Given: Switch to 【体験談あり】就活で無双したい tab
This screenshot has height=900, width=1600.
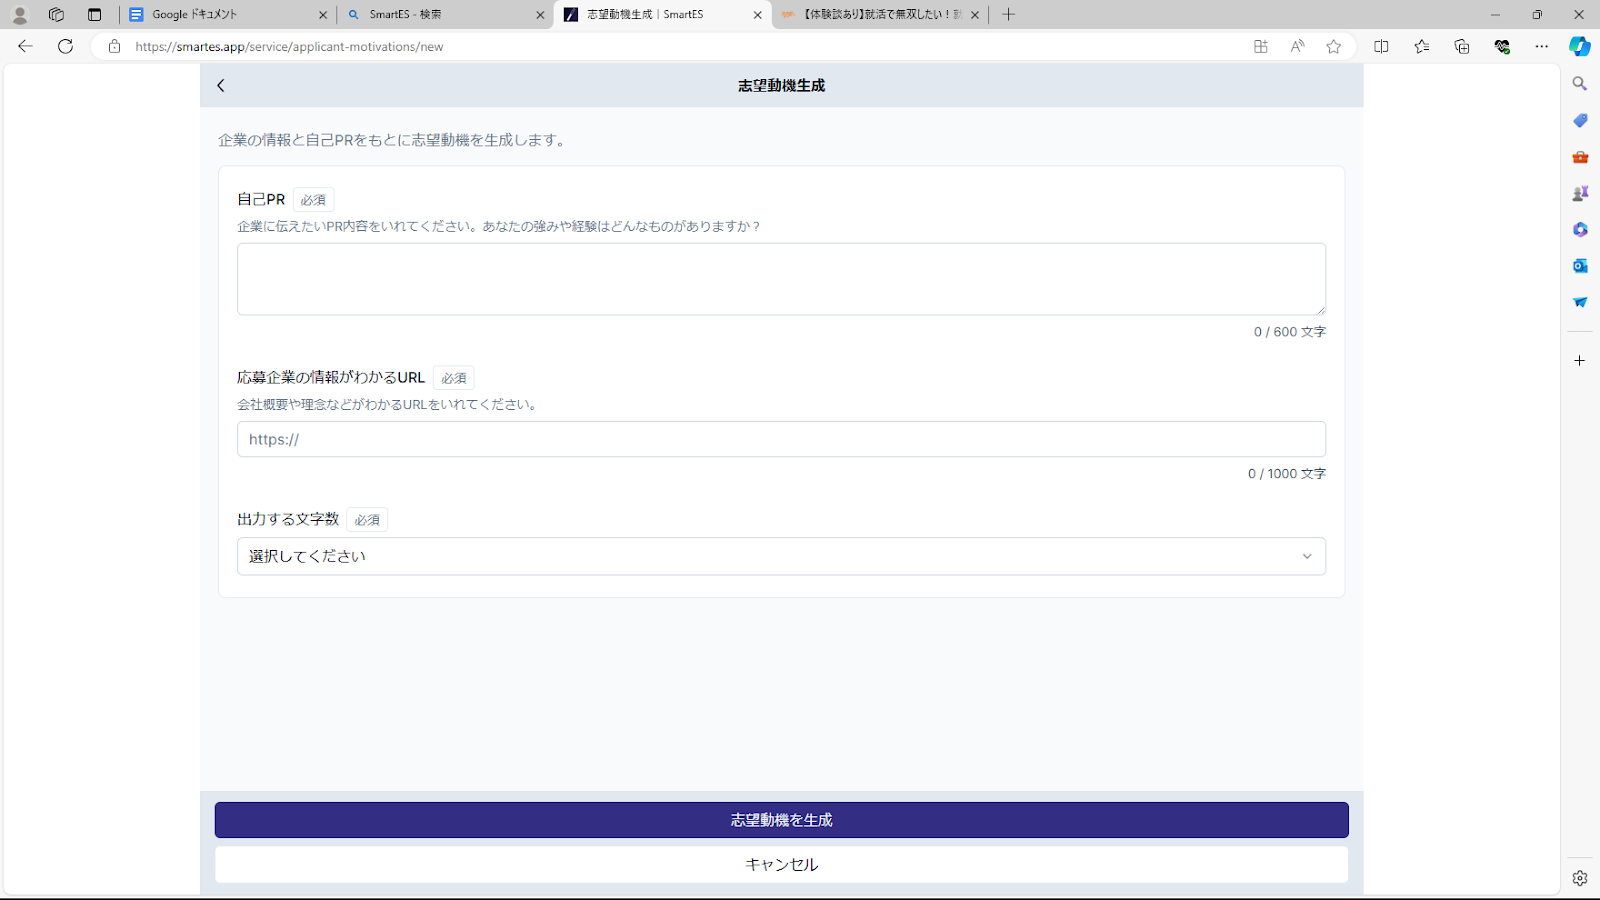Looking at the screenshot, I should pos(880,15).
